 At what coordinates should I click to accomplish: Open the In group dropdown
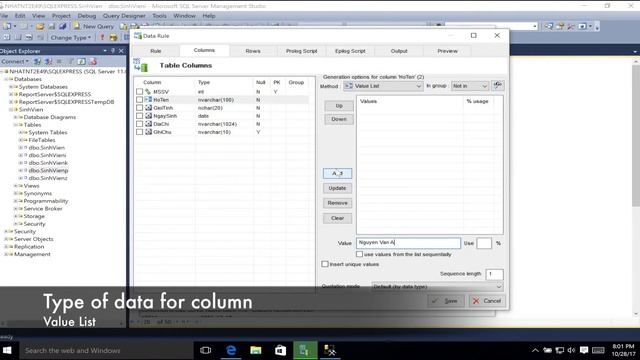[469, 86]
